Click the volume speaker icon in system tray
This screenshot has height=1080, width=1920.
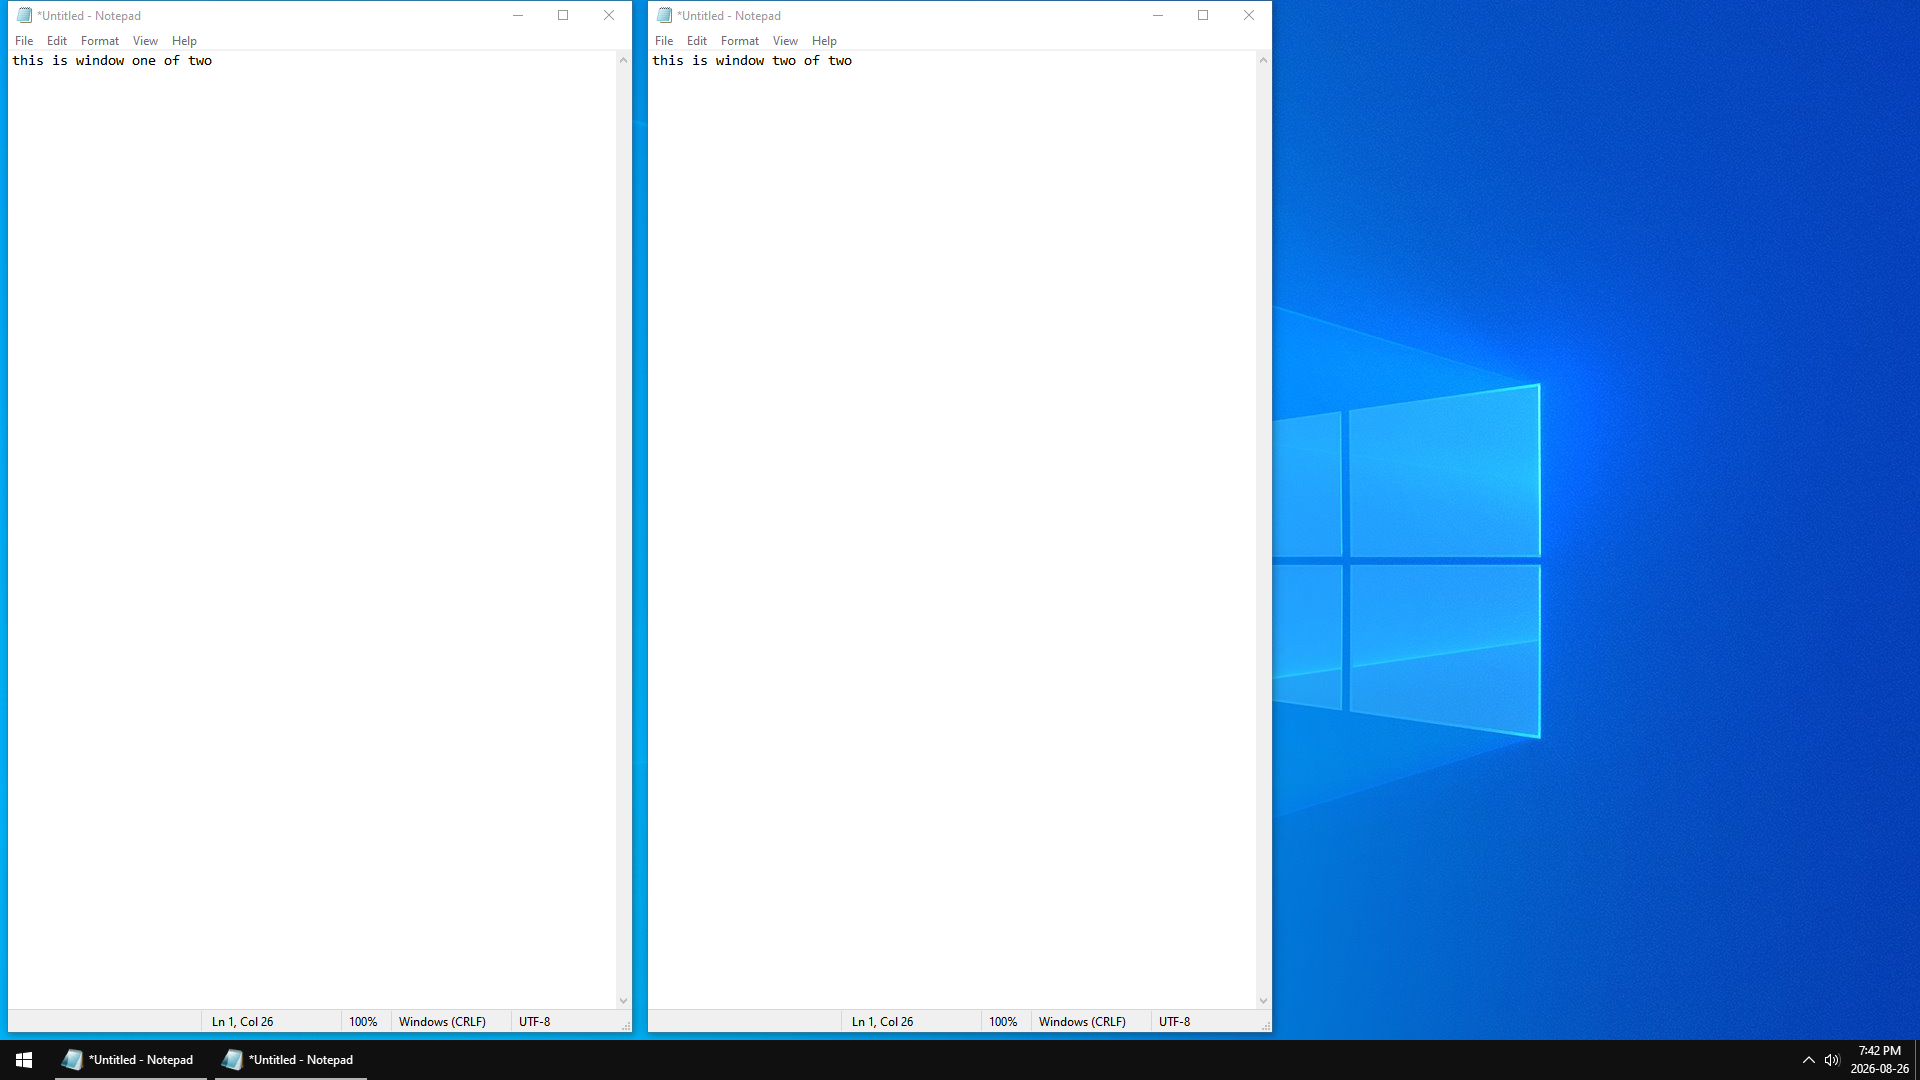click(x=1832, y=1060)
